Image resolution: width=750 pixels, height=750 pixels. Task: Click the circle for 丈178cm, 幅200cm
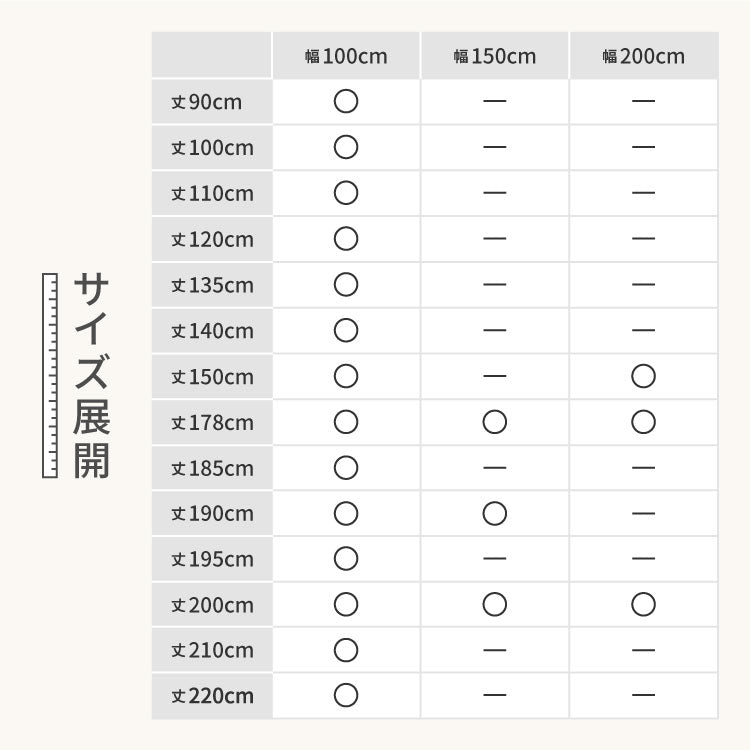tap(643, 422)
